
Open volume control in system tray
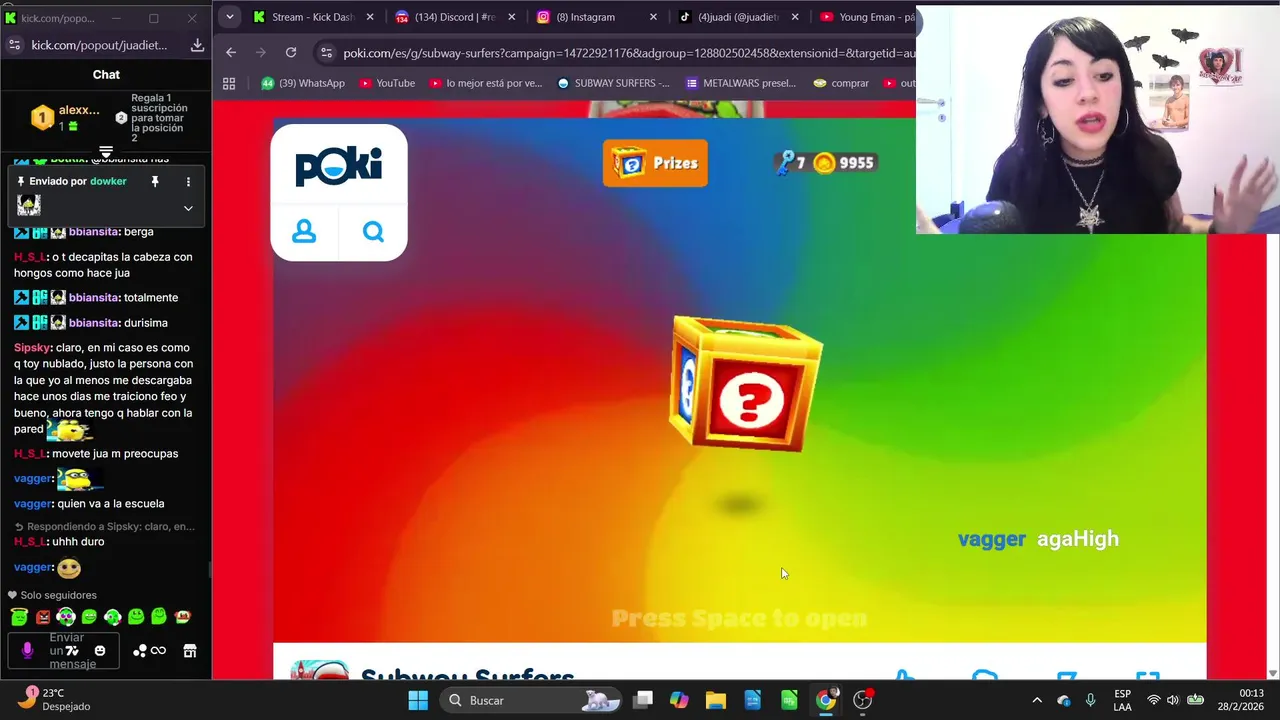click(1173, 700)
